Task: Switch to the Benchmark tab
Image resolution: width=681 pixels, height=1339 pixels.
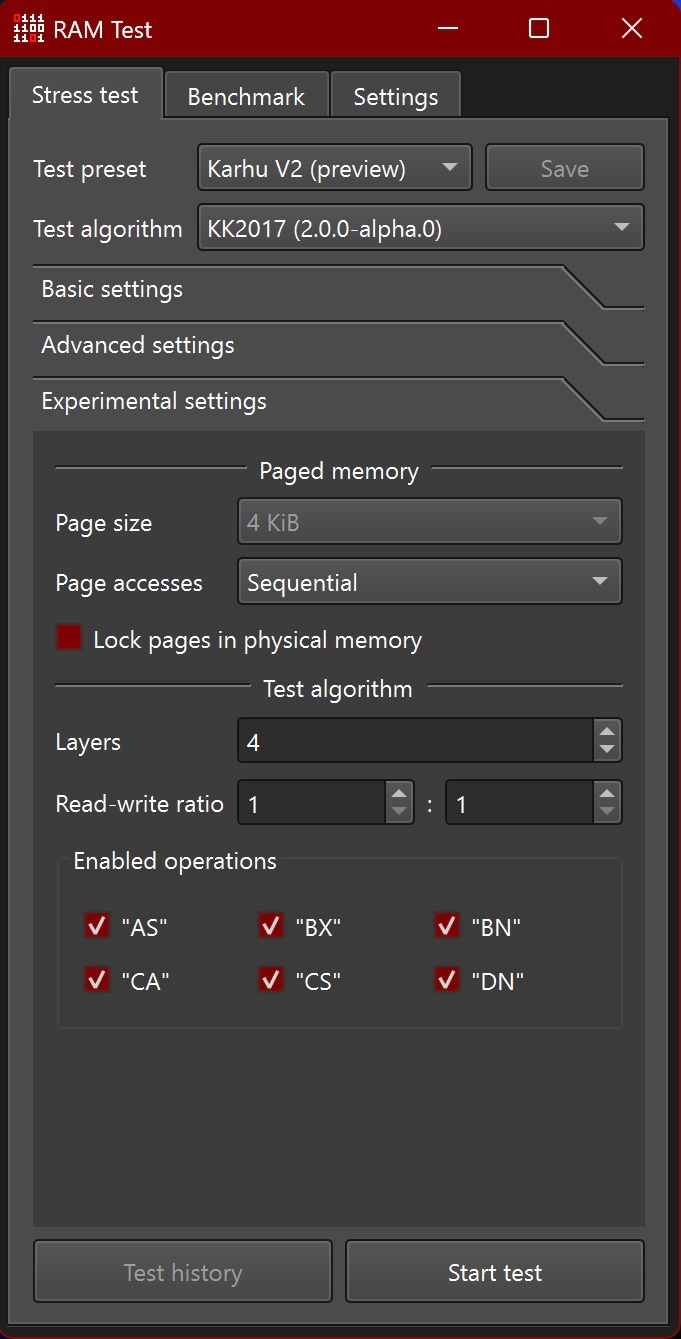Action: pos(246,97)
